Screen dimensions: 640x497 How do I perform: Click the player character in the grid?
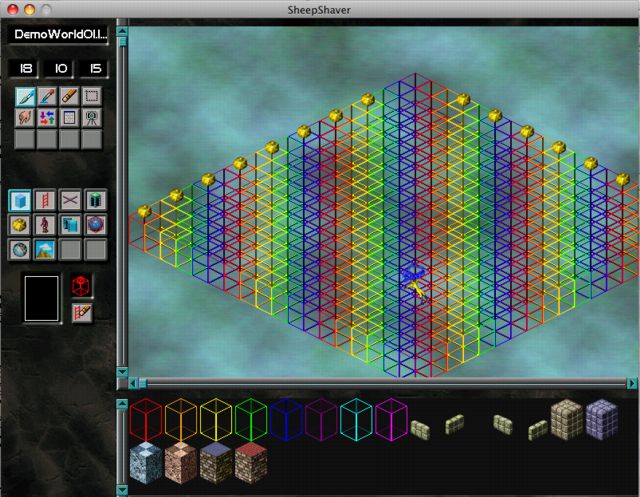click(416, 283)
